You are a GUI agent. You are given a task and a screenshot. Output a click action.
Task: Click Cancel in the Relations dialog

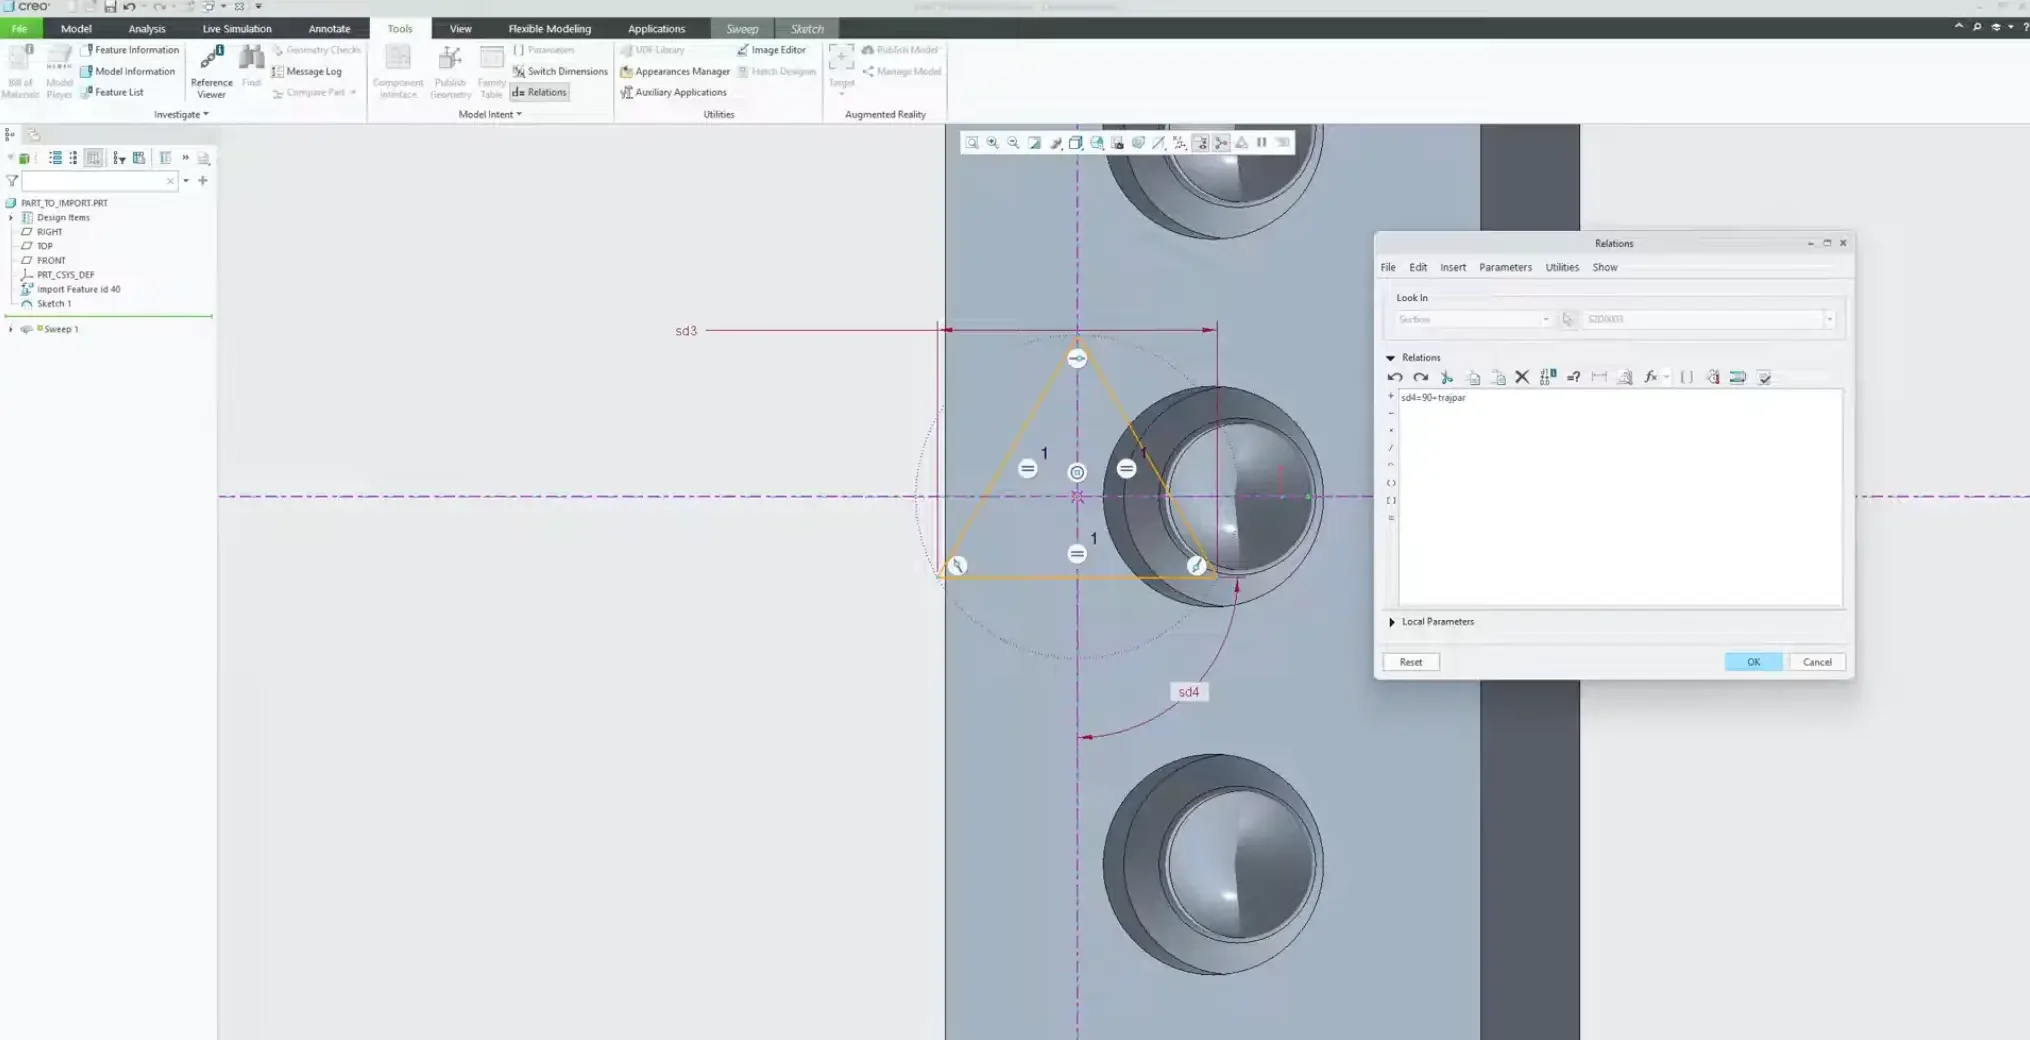1817,662
